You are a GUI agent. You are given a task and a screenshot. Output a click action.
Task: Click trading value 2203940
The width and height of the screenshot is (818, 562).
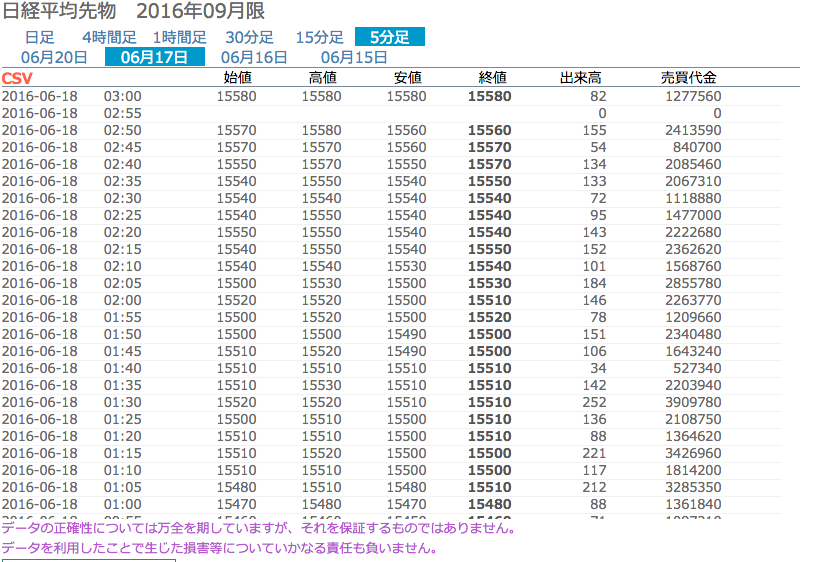point(693,385)
